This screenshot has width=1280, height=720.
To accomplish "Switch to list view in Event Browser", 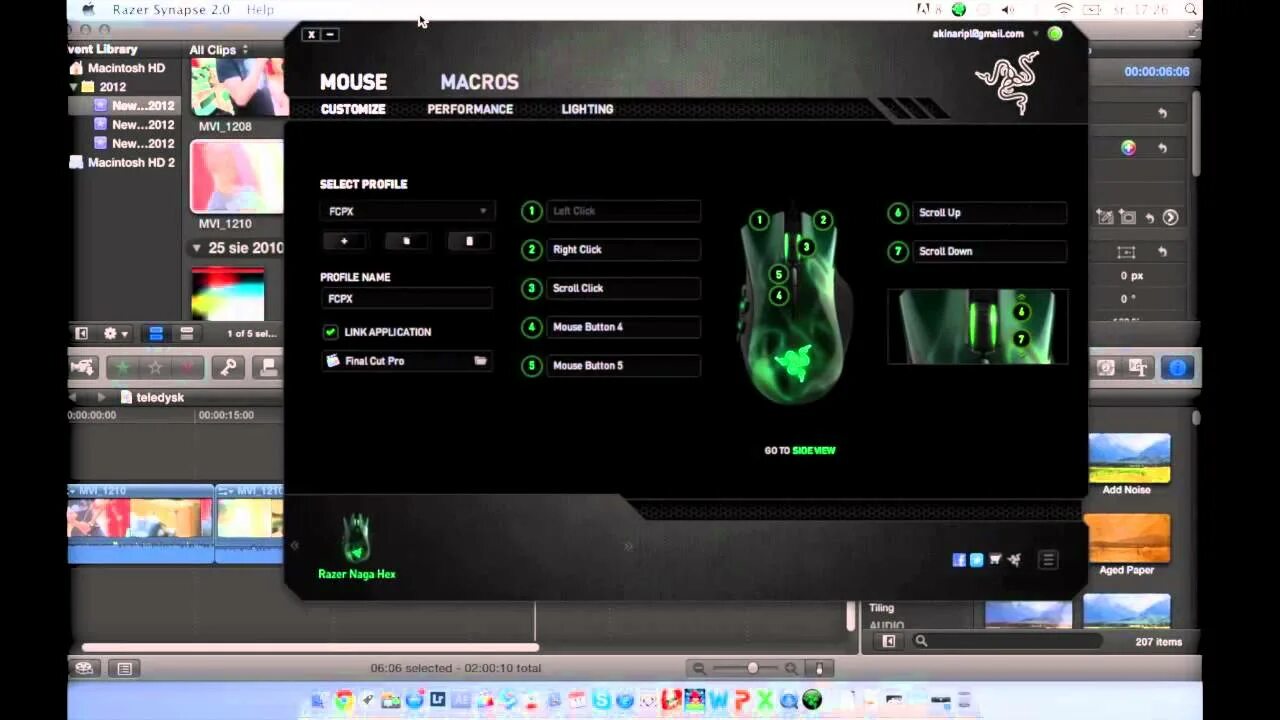I will coord(186,334).
